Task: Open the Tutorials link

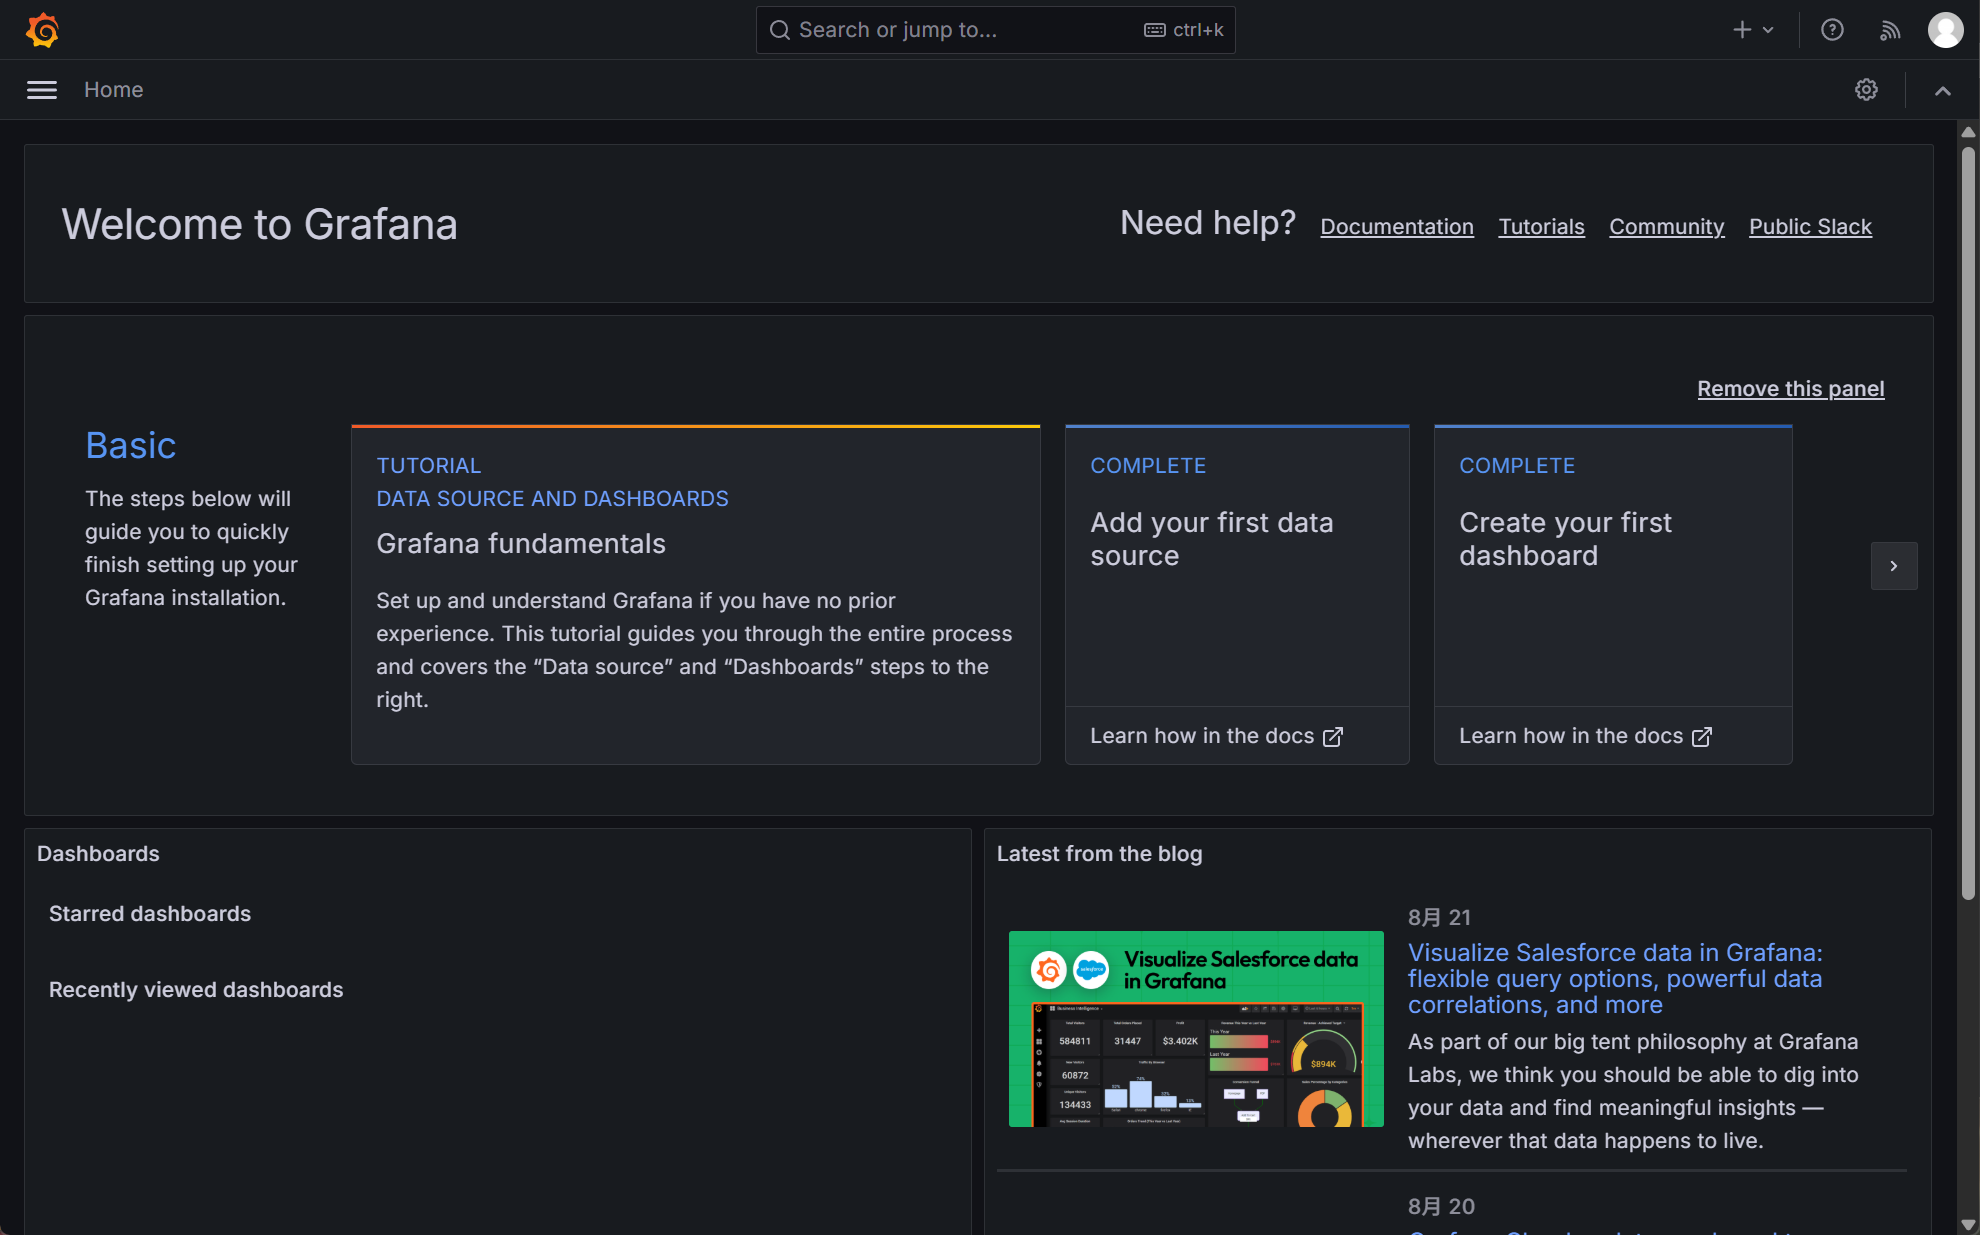Action: (1541, 227)
